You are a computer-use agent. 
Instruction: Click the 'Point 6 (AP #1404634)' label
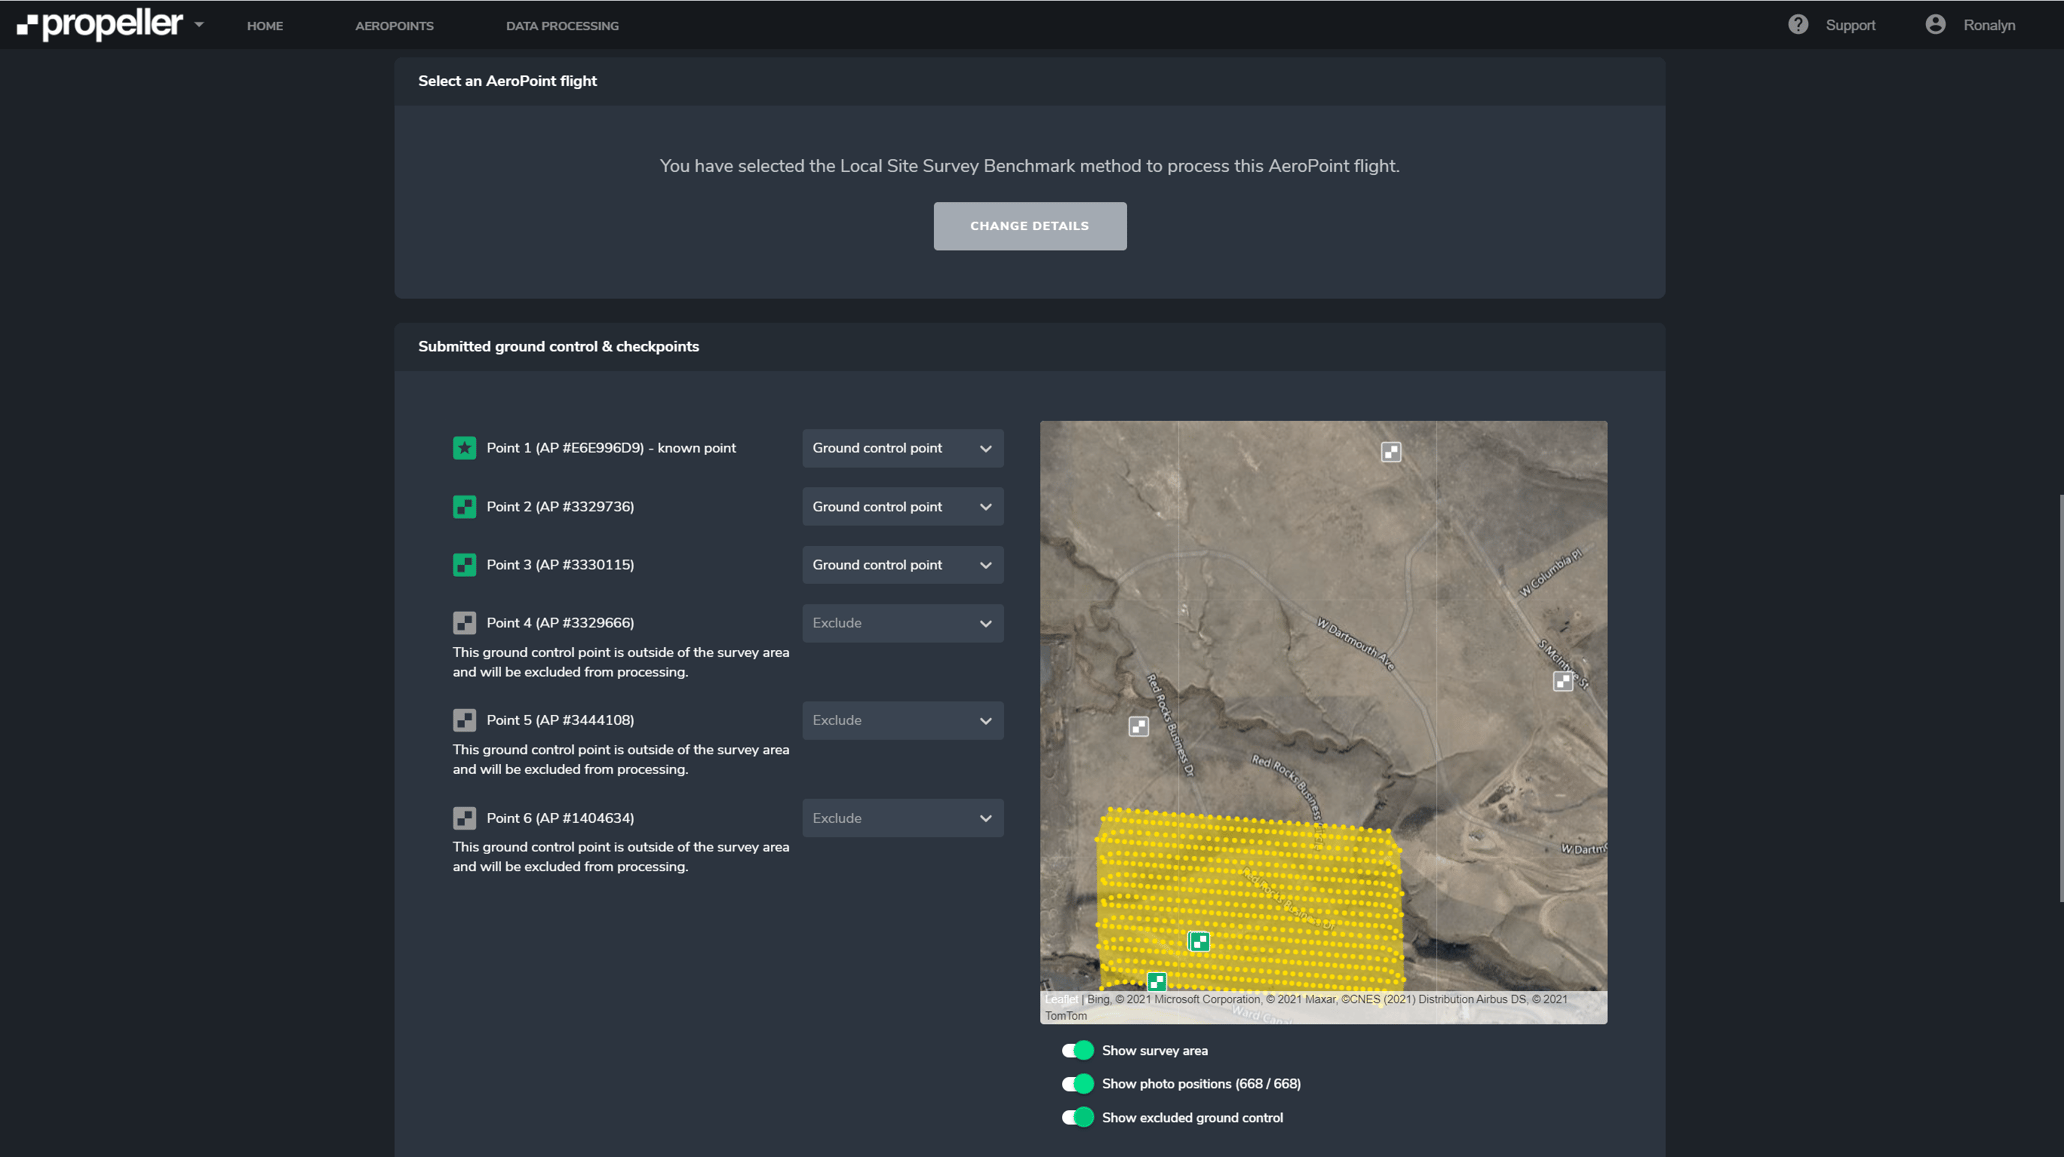tap(560, 818)
